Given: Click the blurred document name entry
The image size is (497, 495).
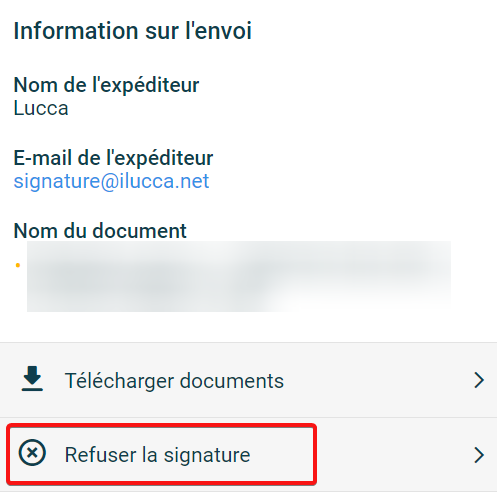Looking at the screenshot, I should pyautogui.click(x=239, y=276).
